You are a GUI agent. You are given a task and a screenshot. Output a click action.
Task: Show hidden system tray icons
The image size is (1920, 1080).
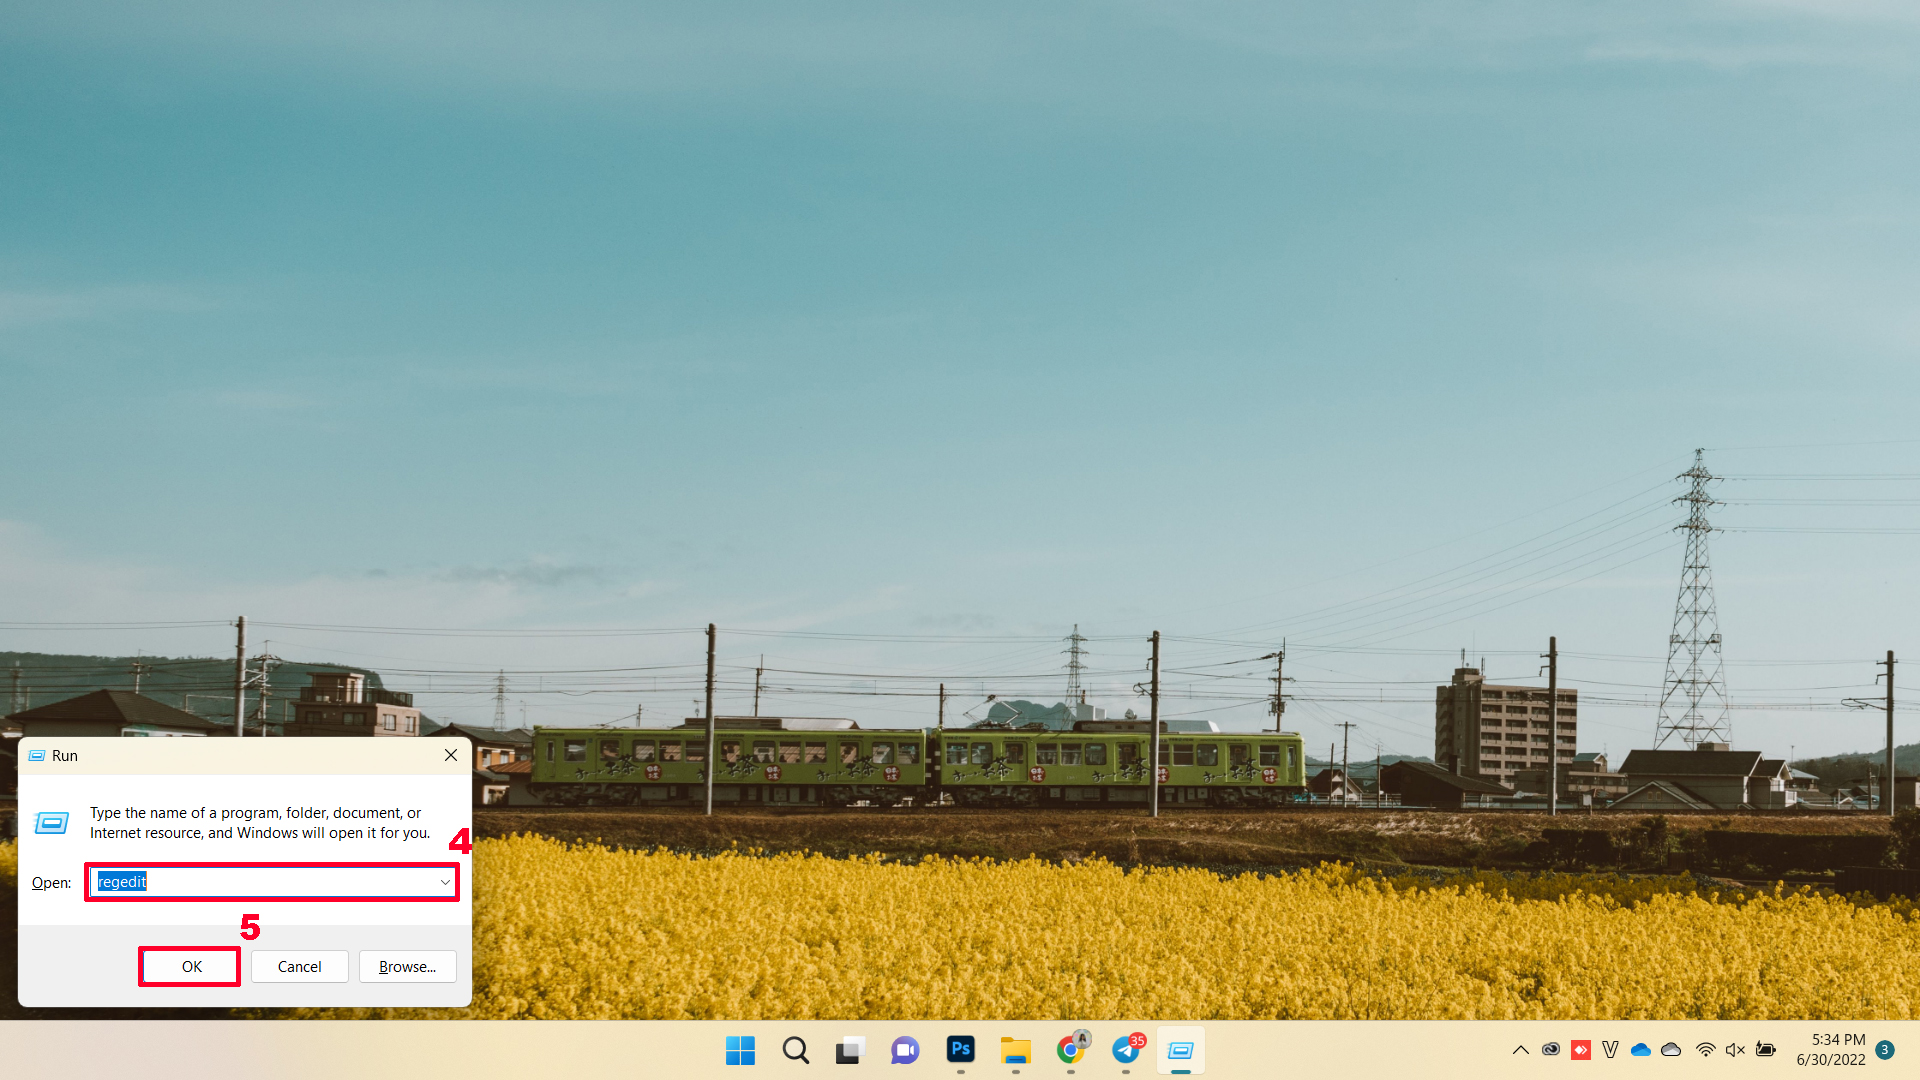tap(1520, 1050)
